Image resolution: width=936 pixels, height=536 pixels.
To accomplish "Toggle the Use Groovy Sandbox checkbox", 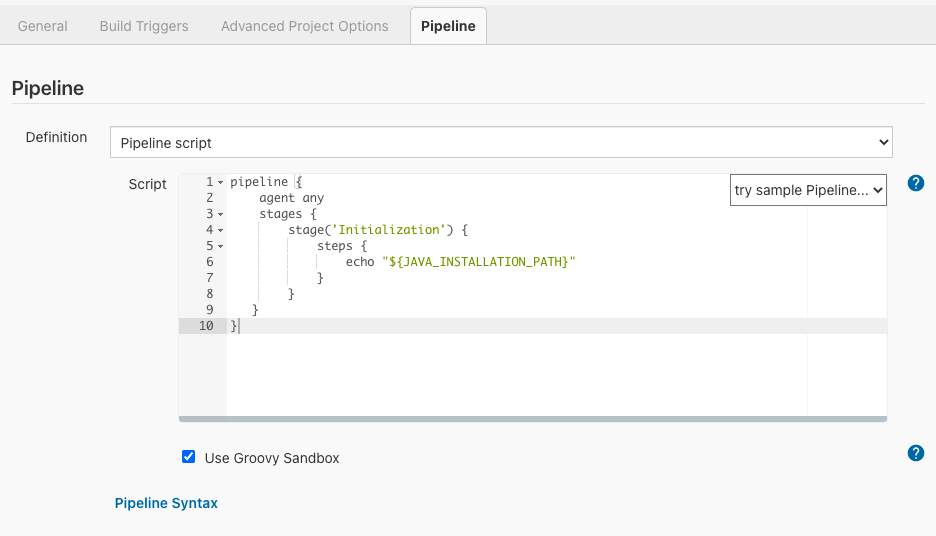I will pos(188,457).
